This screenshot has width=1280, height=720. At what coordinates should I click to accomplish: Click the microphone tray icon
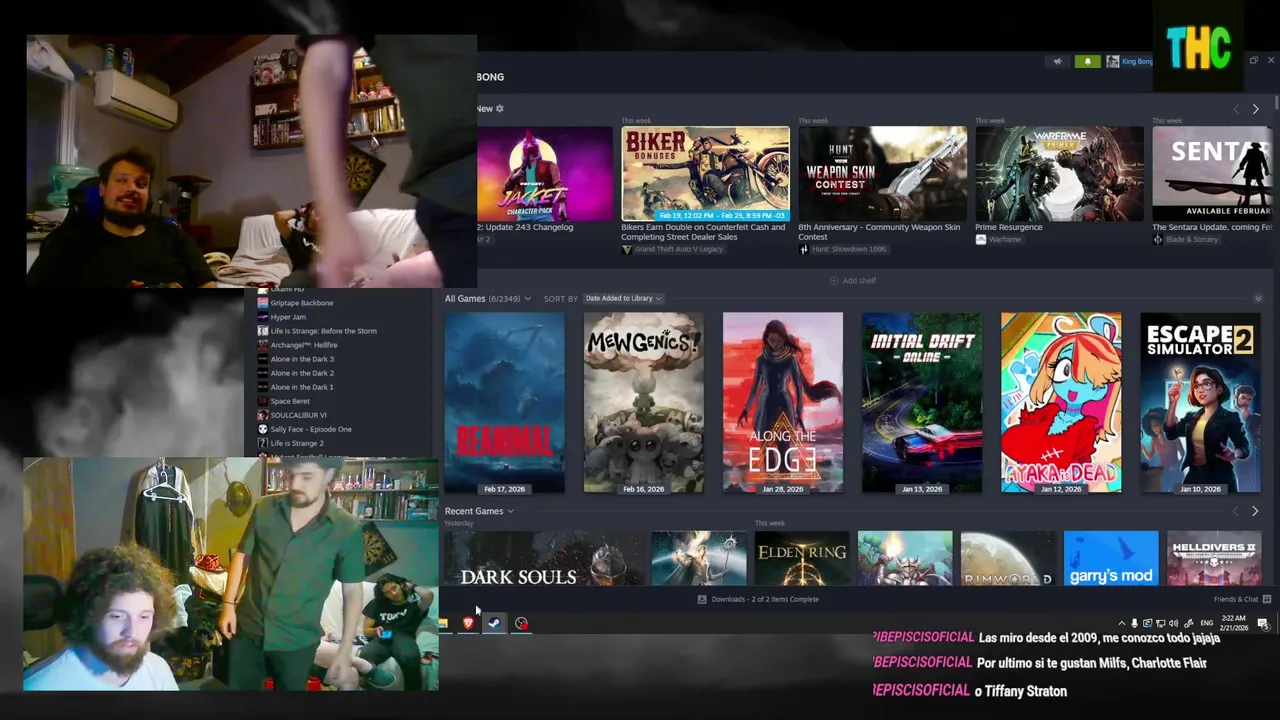(x=1134, y=623)
